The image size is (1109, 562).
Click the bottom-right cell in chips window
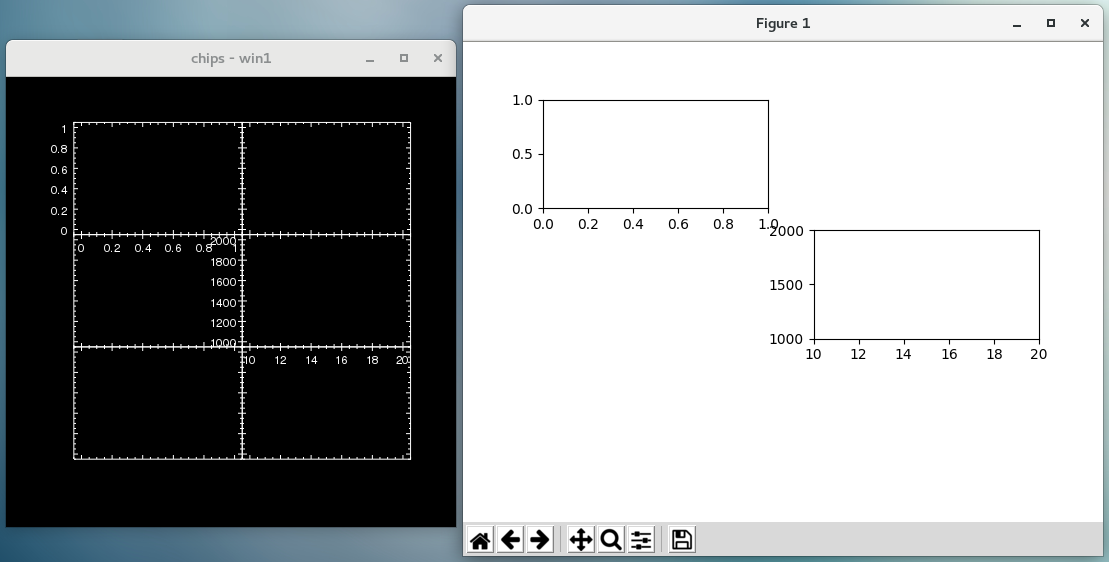click(x=327, y=410)
